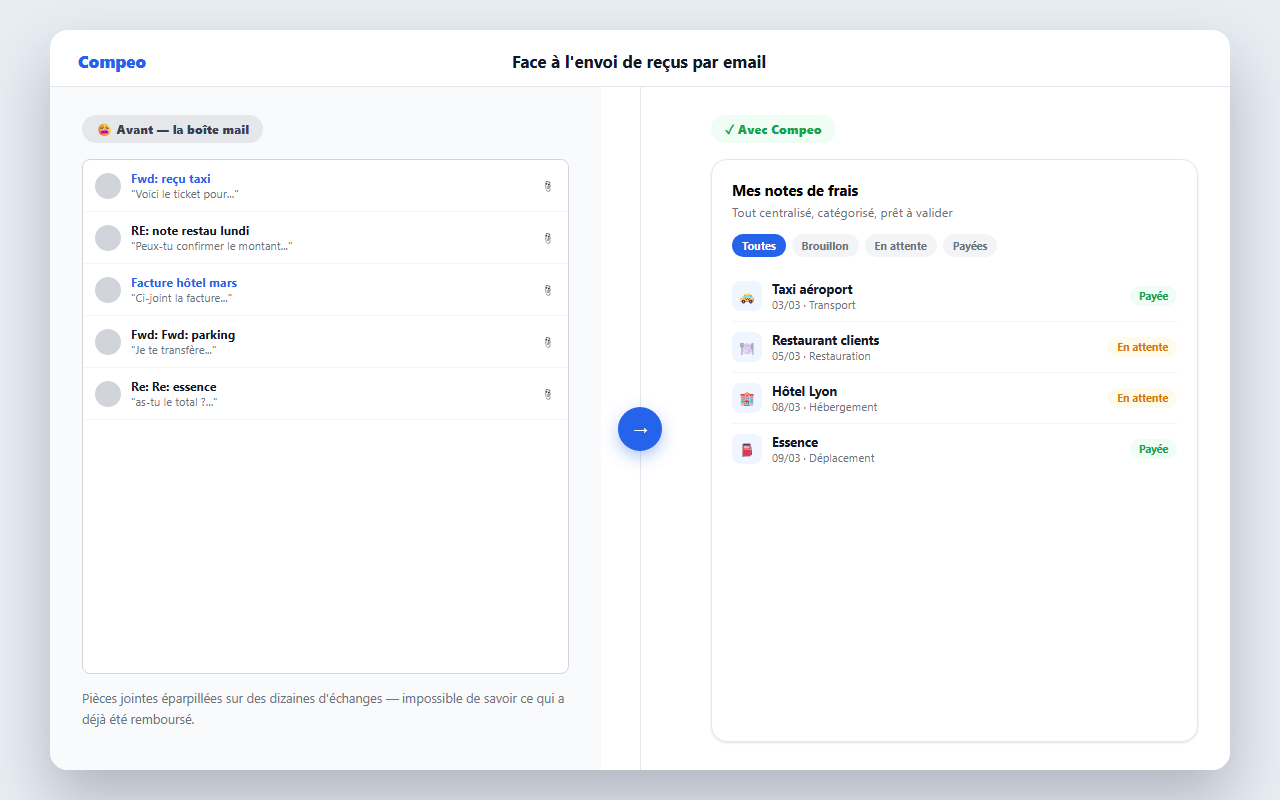Click the En attente status on Restaurant clients

(1143, 347)
